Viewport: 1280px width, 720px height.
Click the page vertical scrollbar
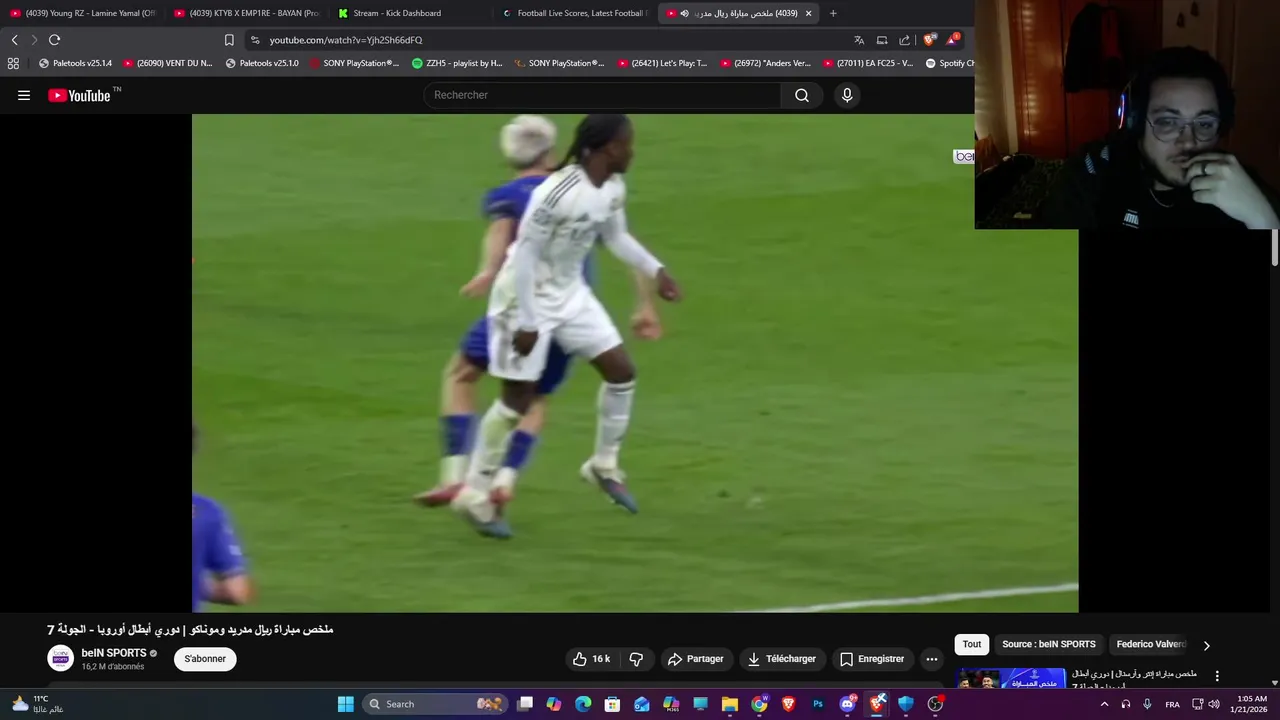[x=1274, y=248]
